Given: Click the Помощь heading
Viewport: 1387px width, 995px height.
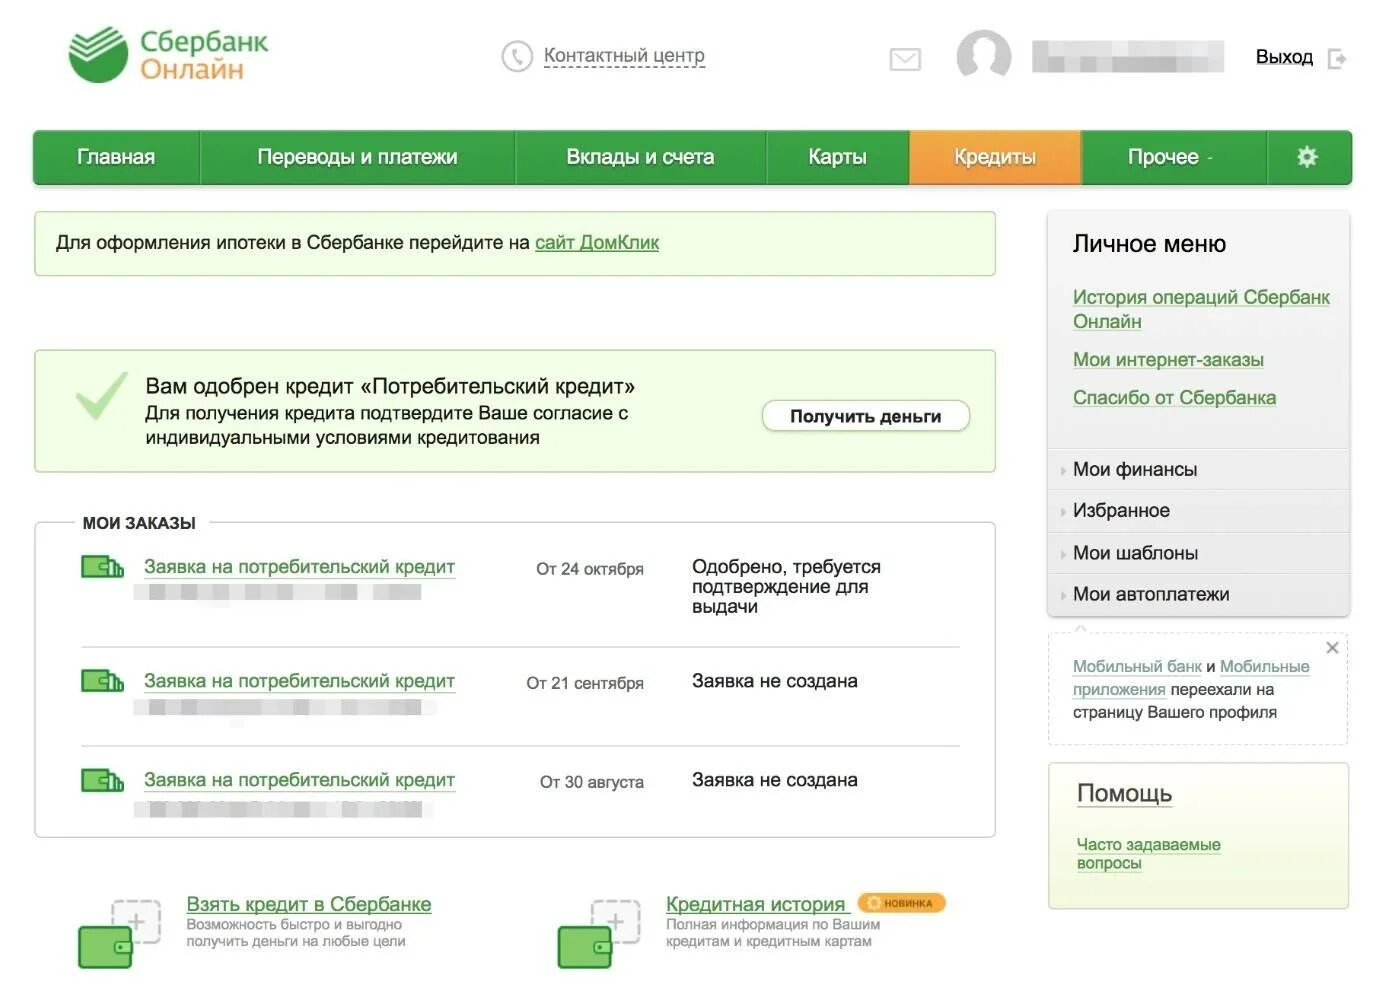Looking at the screenshot, I should 1124,794.
